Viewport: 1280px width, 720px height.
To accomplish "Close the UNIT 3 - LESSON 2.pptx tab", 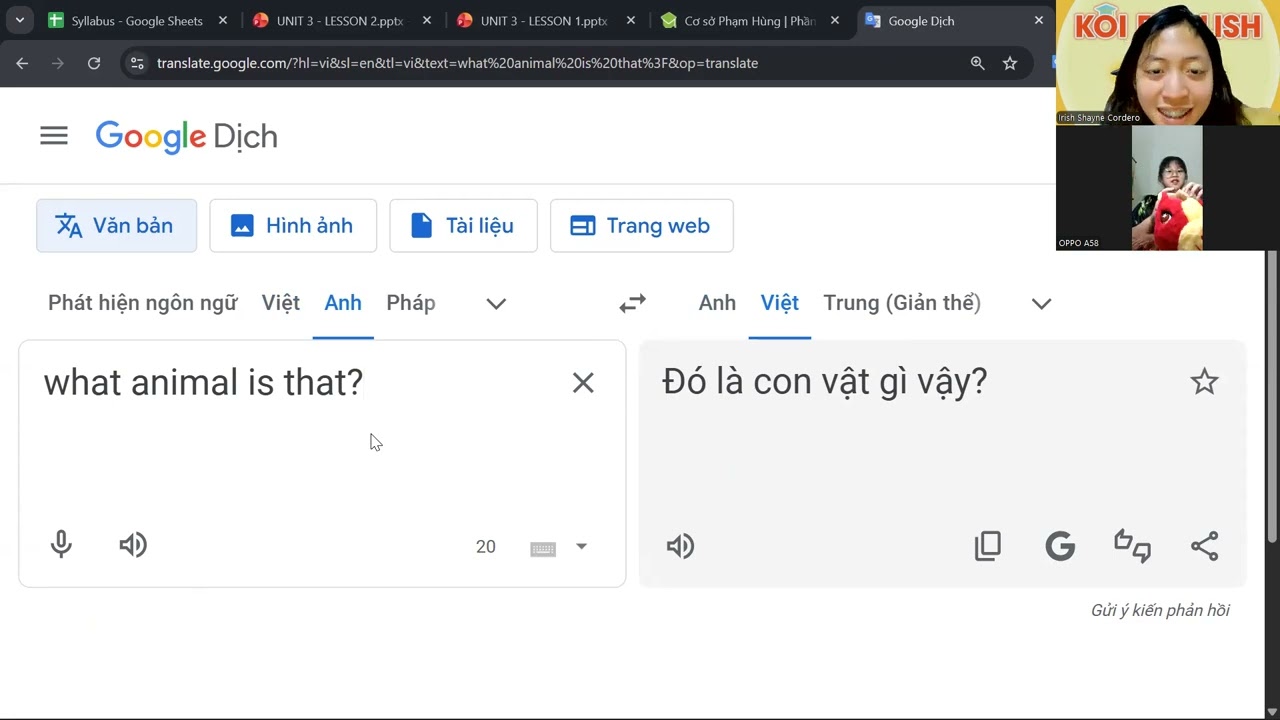I will 427,21.
